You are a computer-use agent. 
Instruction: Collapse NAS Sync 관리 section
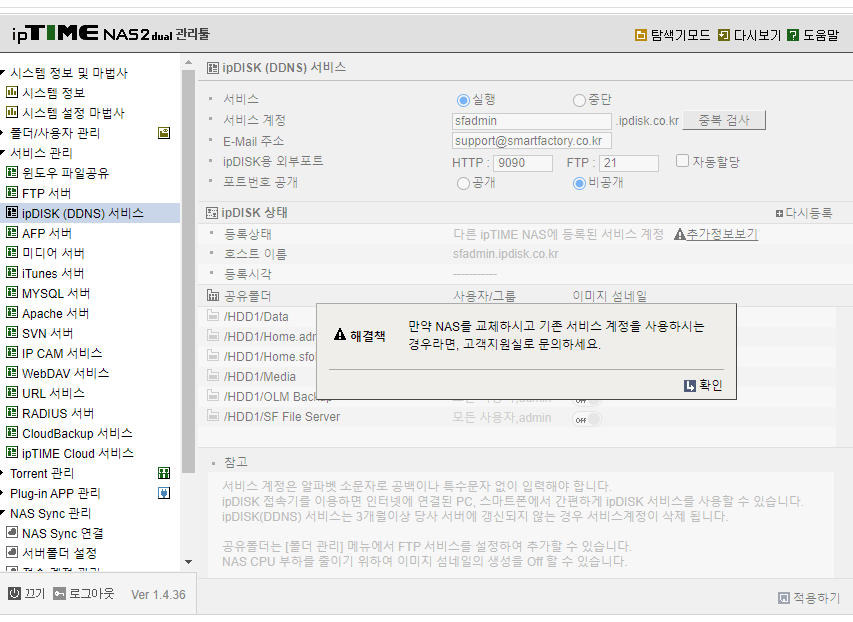tap(2, 513)
